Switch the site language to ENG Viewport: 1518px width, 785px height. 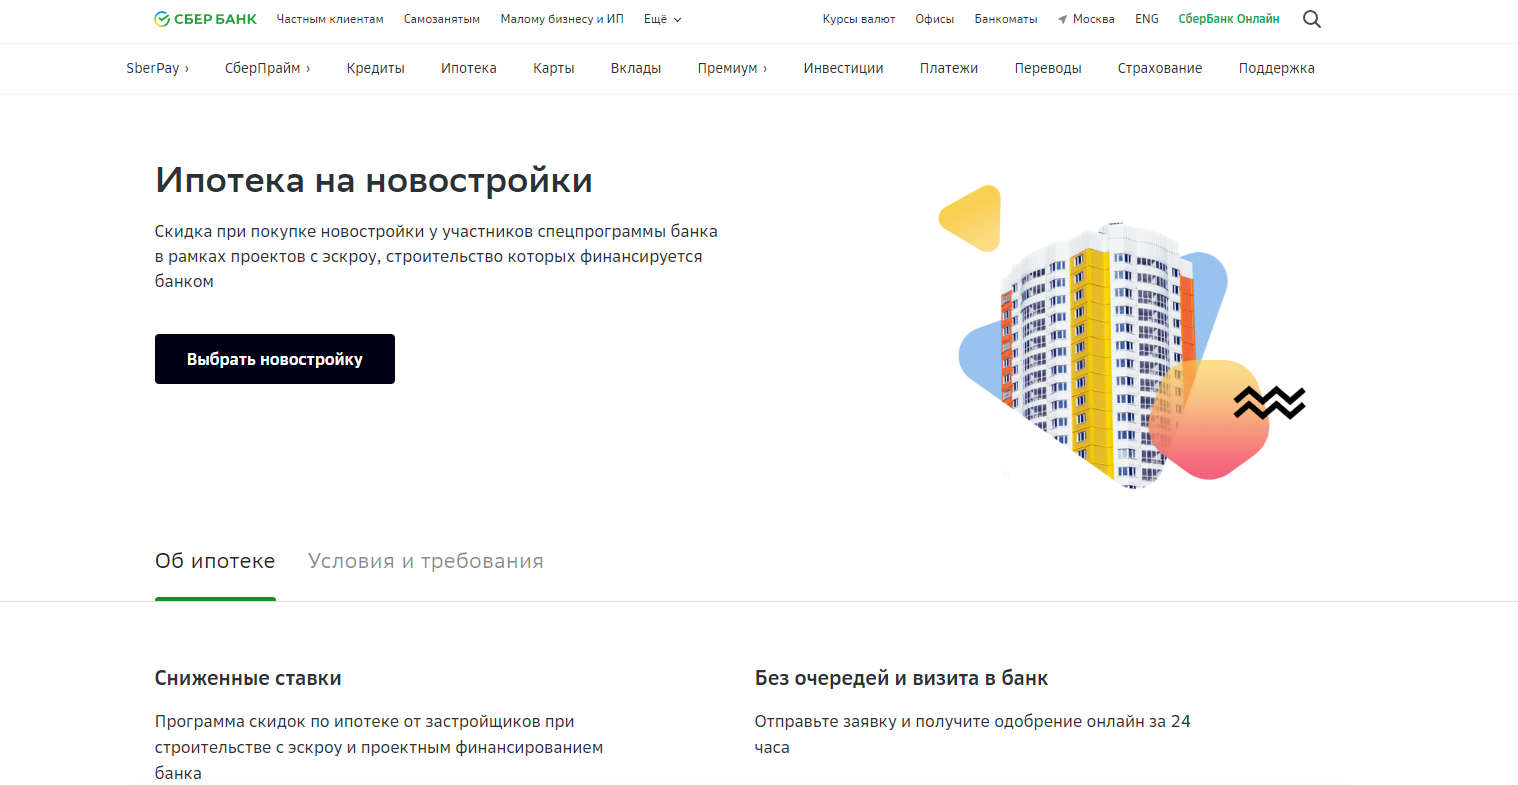1147,19
